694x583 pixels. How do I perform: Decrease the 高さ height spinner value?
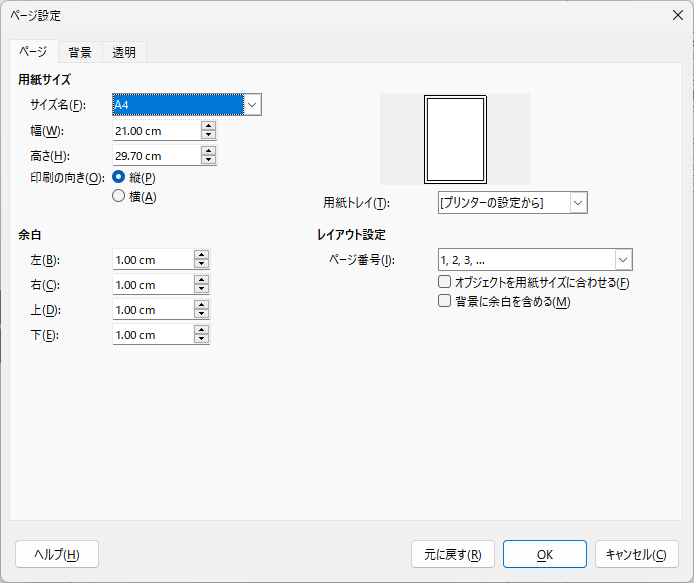point(208,160)
